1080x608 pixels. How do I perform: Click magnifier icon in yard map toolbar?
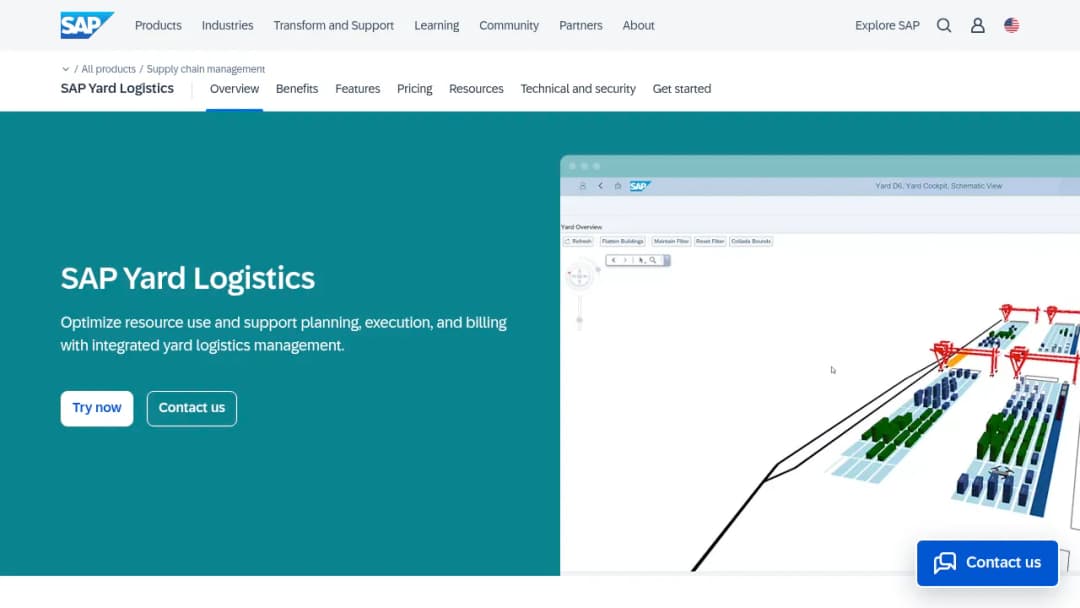pyautogui.click(x=653, y=260)
